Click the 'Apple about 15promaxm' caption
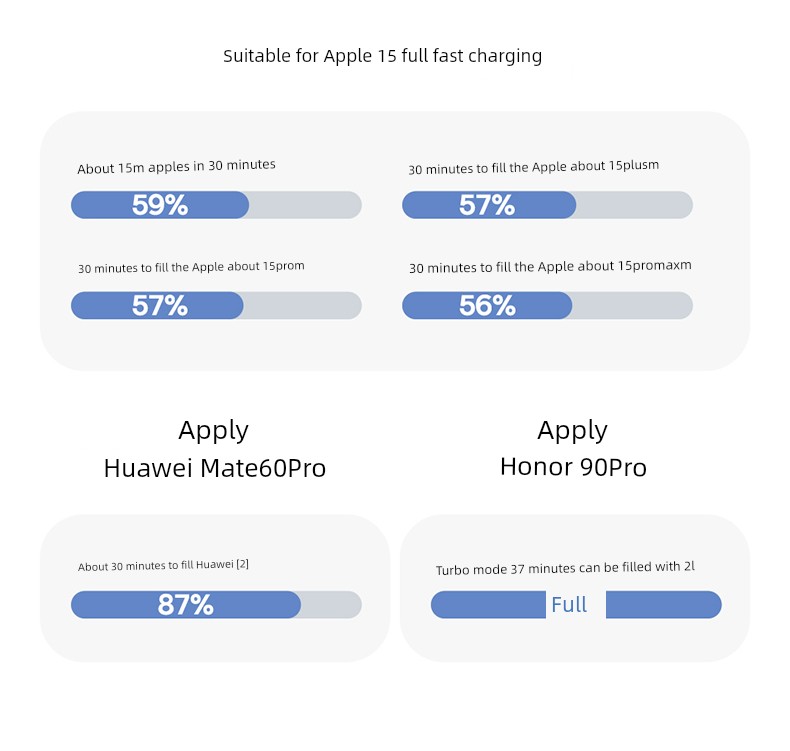 pos(614,266)
